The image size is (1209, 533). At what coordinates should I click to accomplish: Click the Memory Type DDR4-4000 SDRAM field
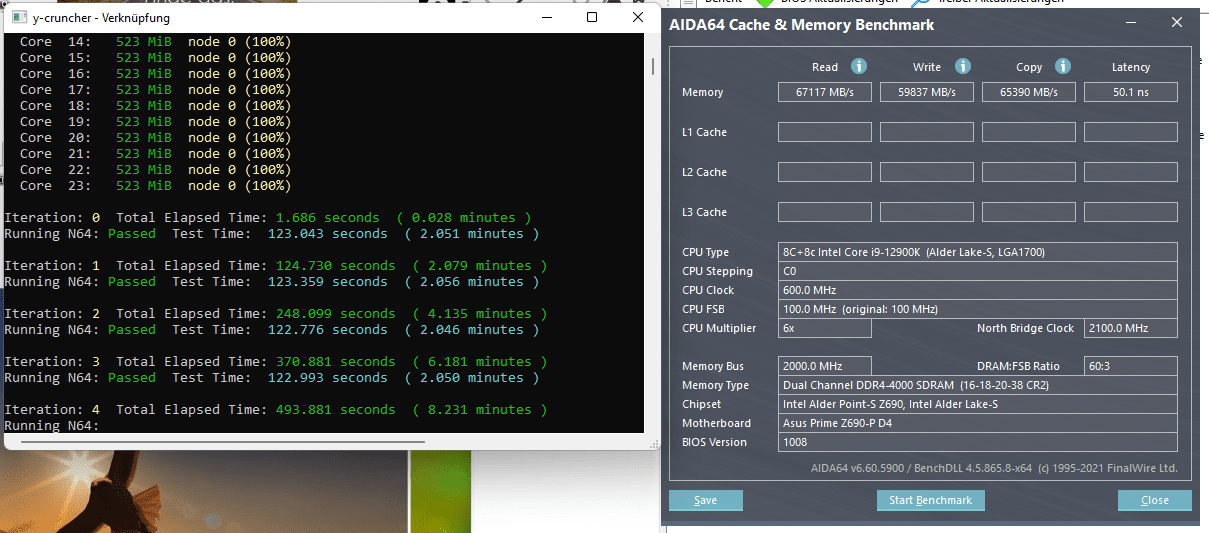click(x=978, y=385)
